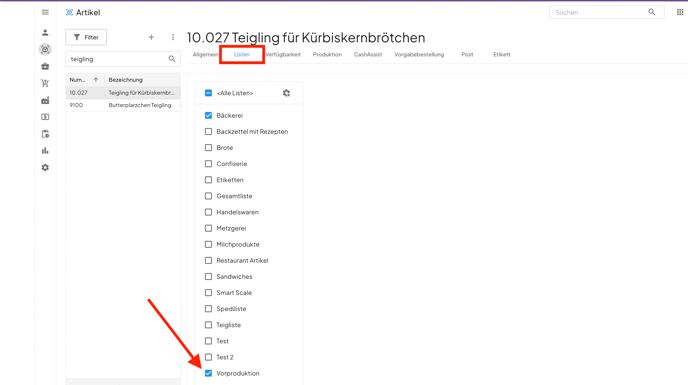Check Backzettel mit Rezepten checkbox

[208, 132]
